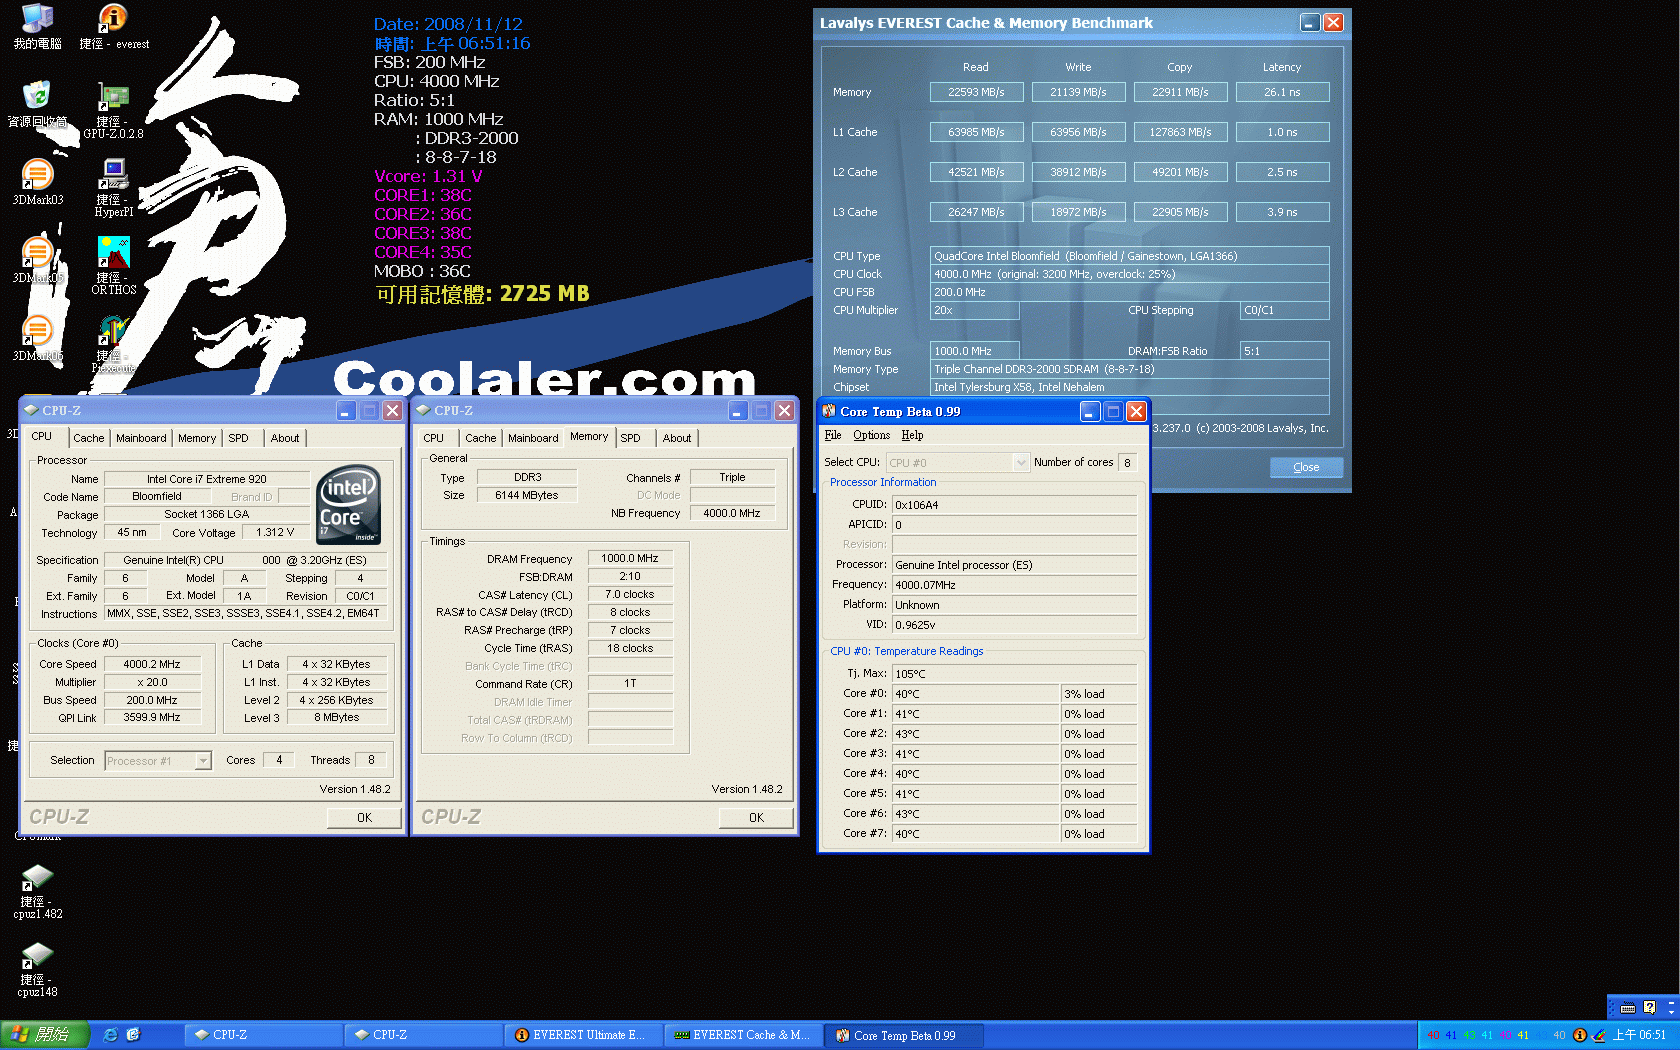Click the language bar keyboard icon
1680x1050 pixels.
[x=1627, y=1007]
